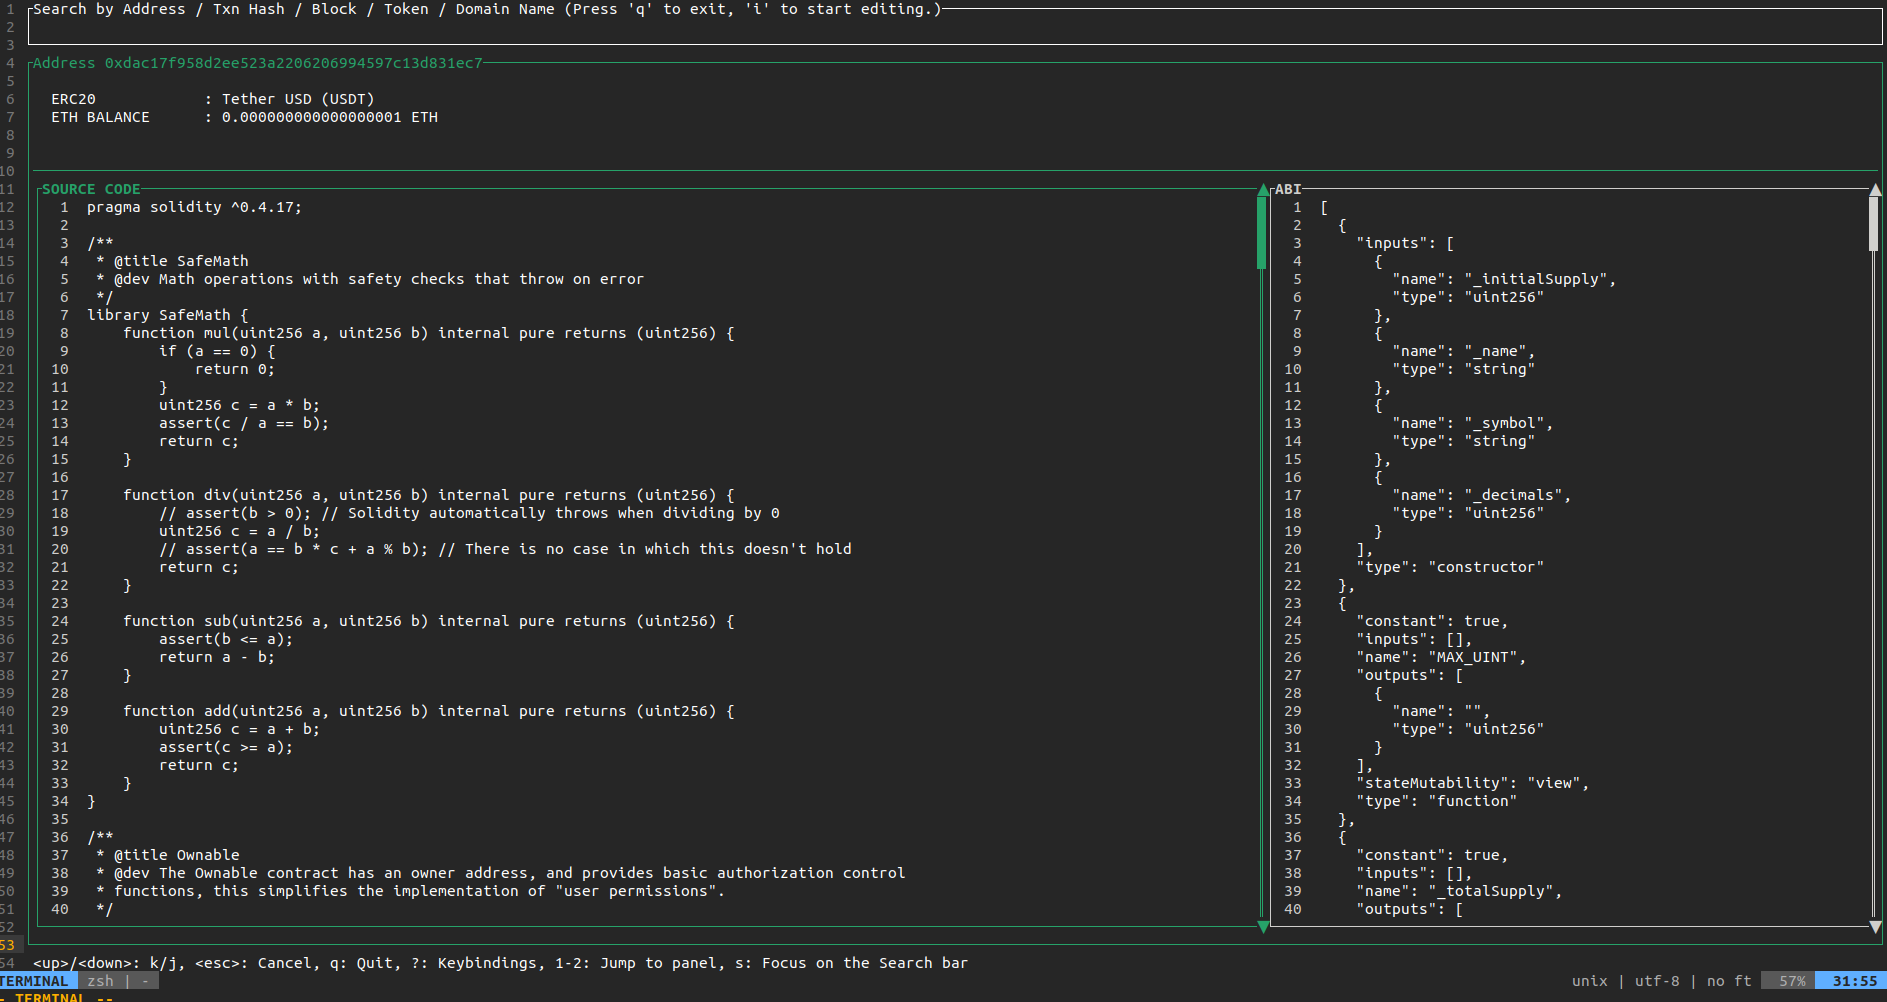Click the source code scrollbar down arrow

[1263, 927]
